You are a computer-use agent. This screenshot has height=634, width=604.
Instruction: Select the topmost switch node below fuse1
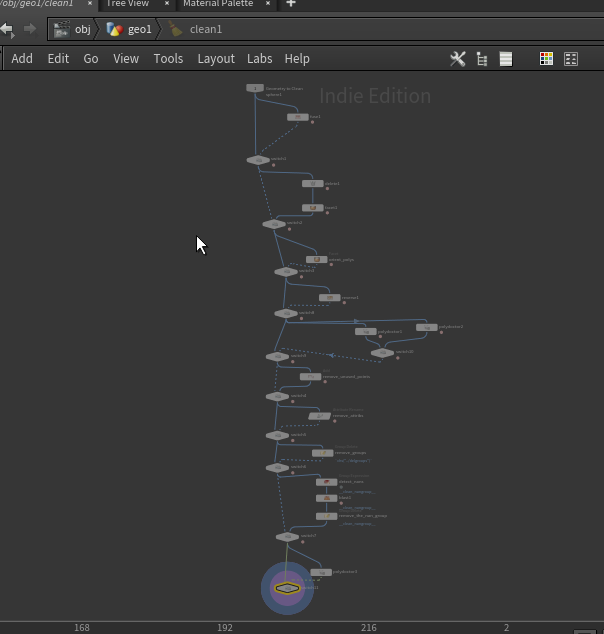(x=258, y=160)
